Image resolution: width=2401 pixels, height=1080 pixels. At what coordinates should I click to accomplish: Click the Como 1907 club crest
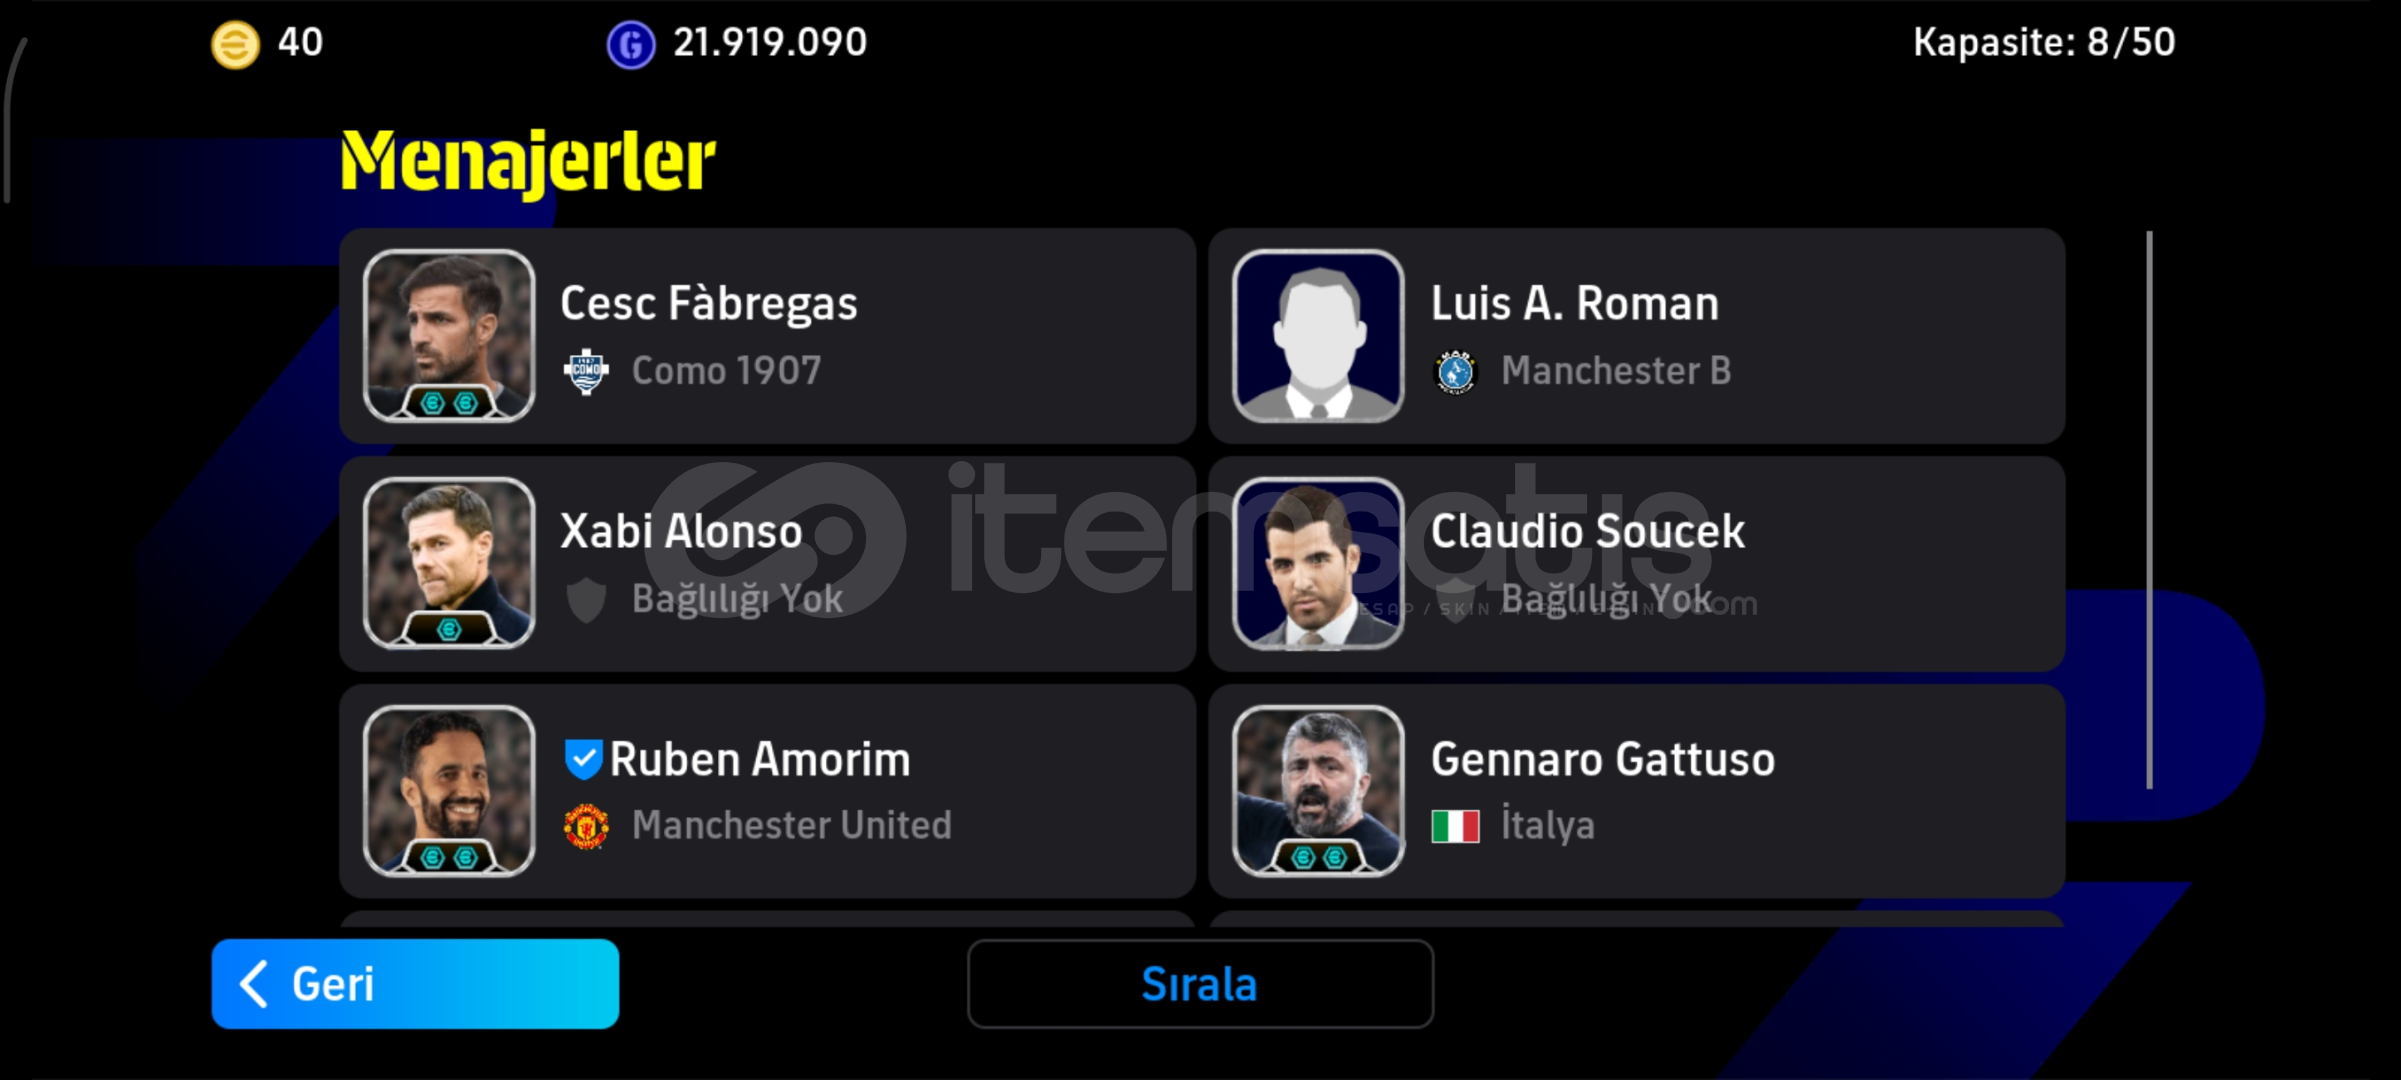coord(586,372)
